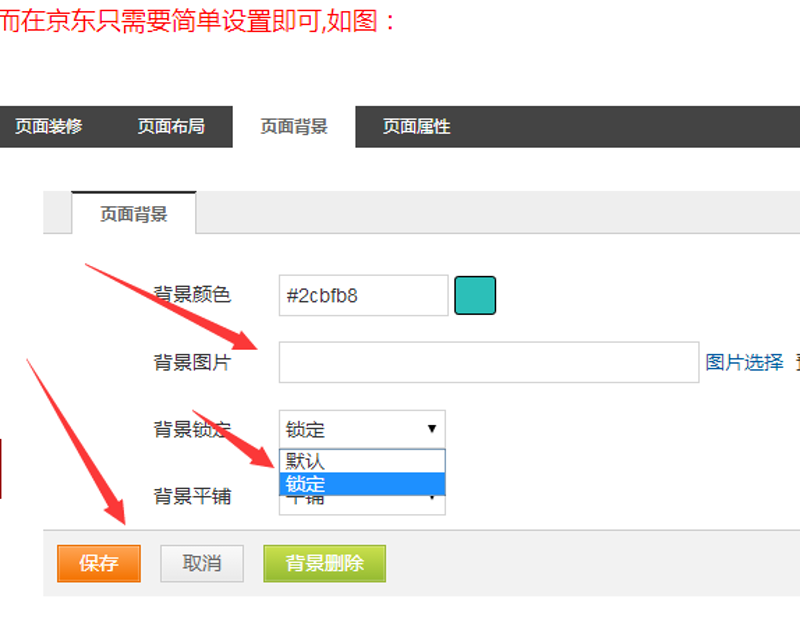Open the teal background color swatch

coord(475,295)
